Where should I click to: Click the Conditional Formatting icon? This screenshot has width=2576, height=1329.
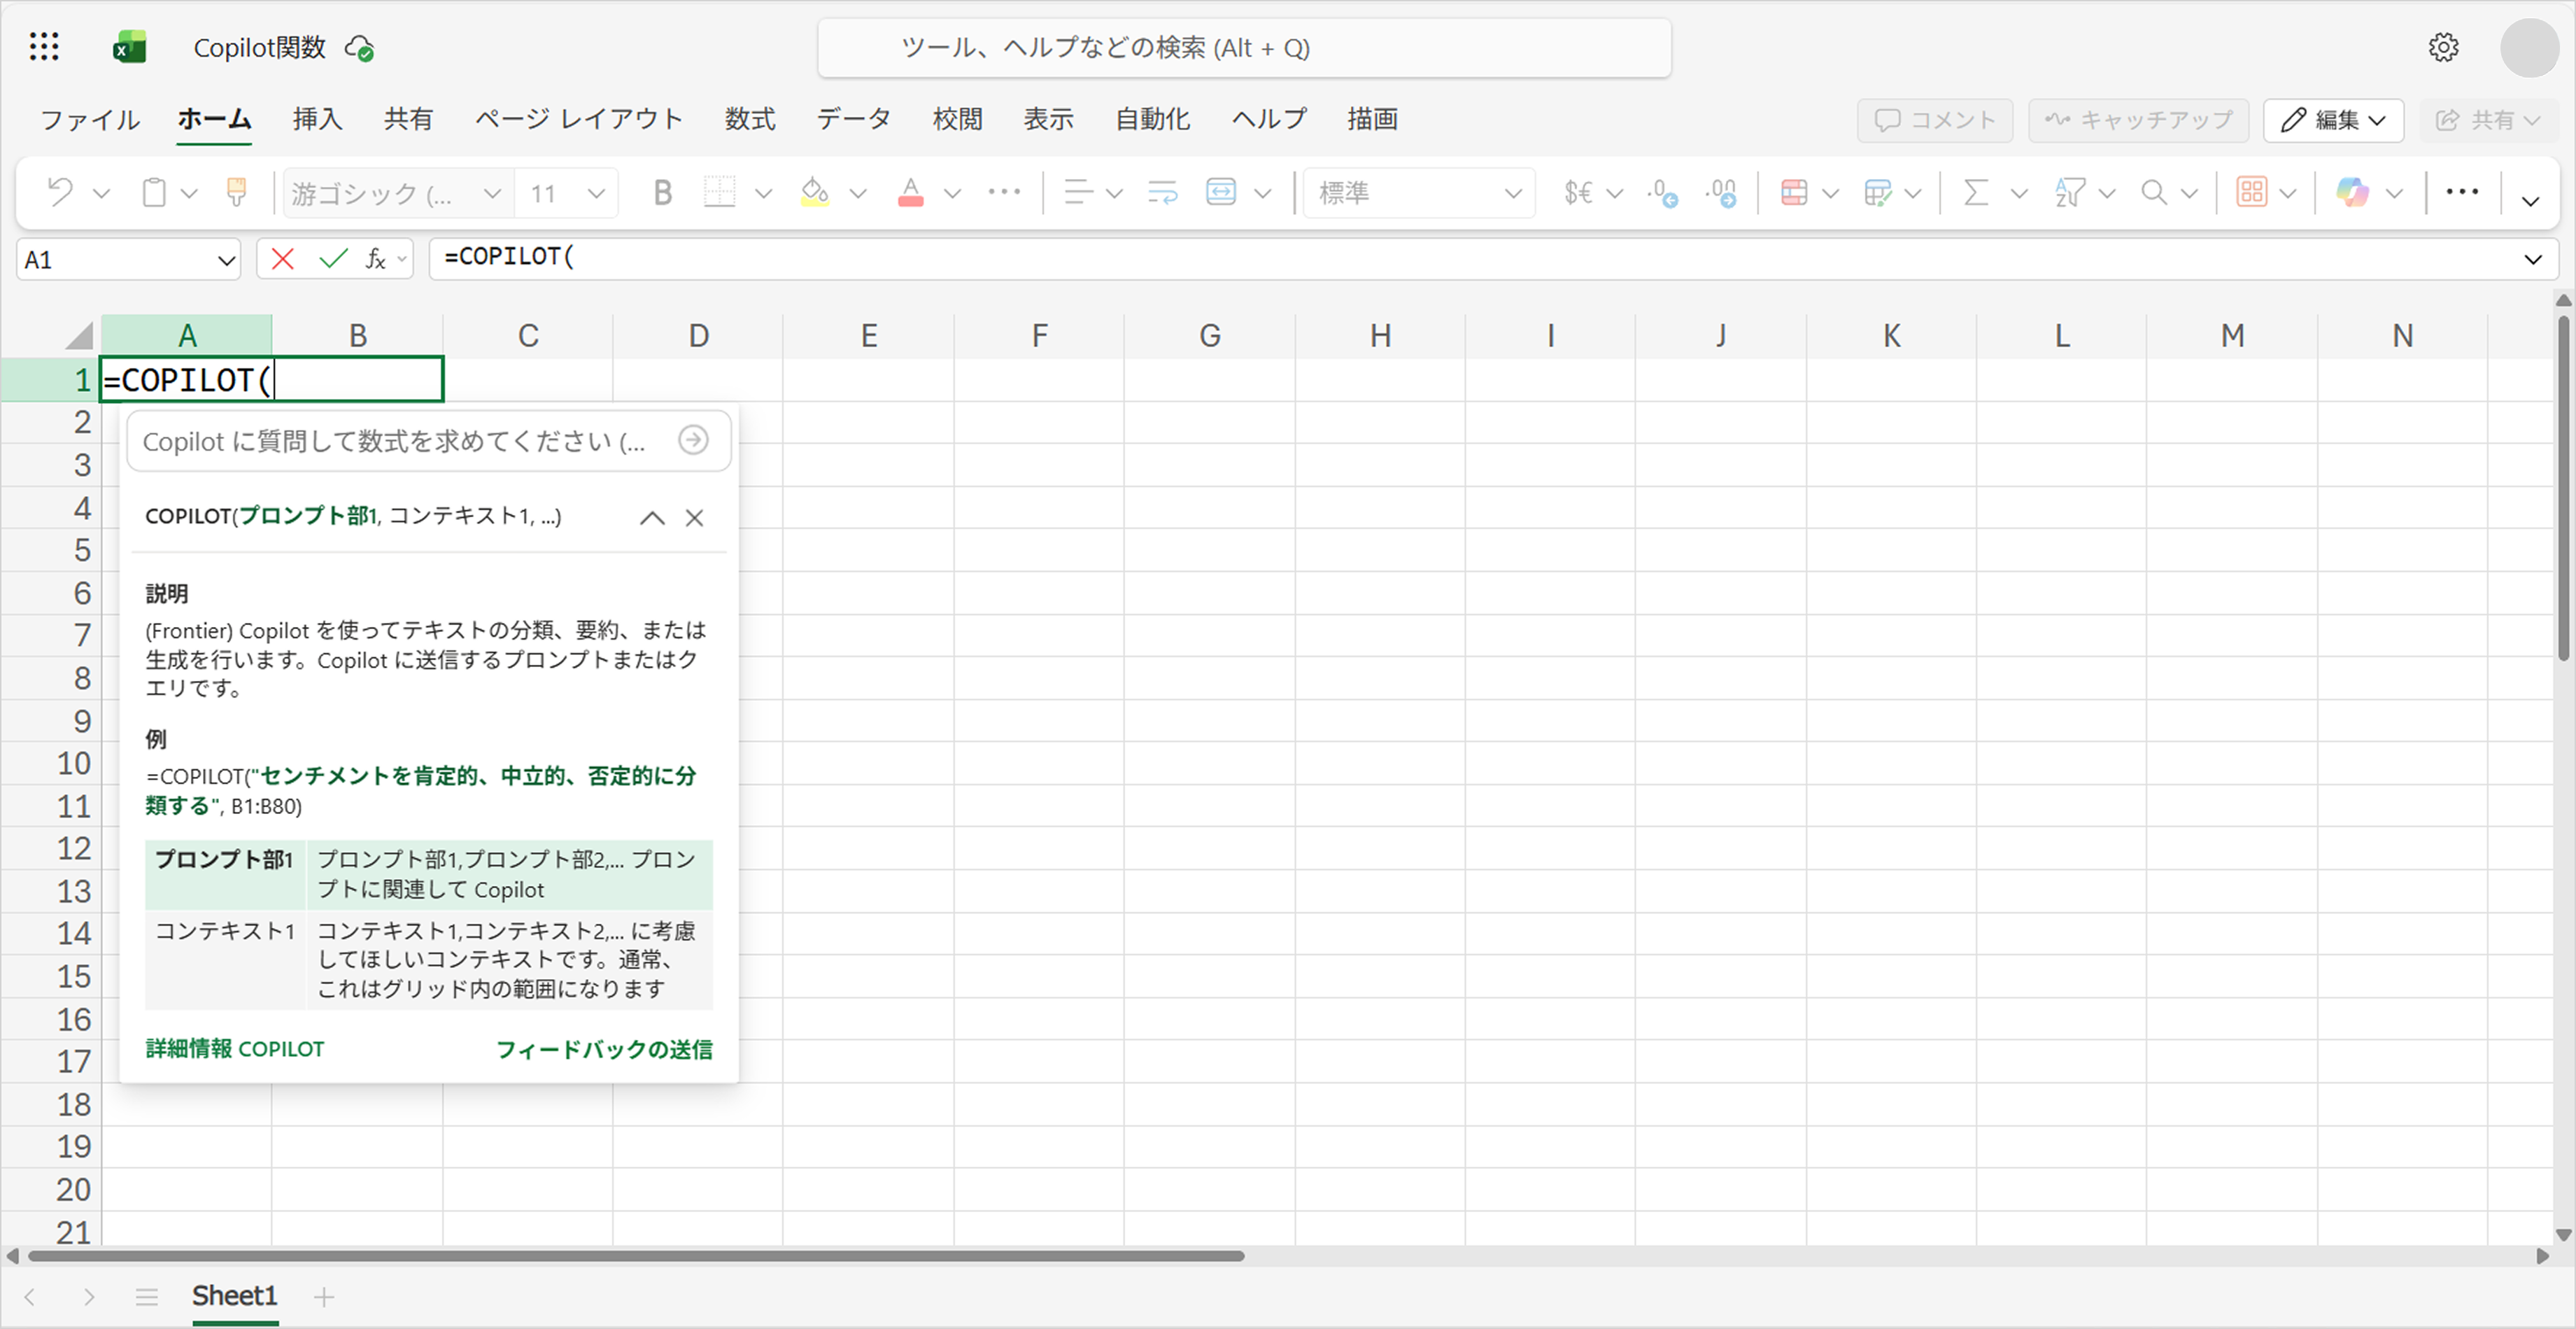coord(1794,192)
